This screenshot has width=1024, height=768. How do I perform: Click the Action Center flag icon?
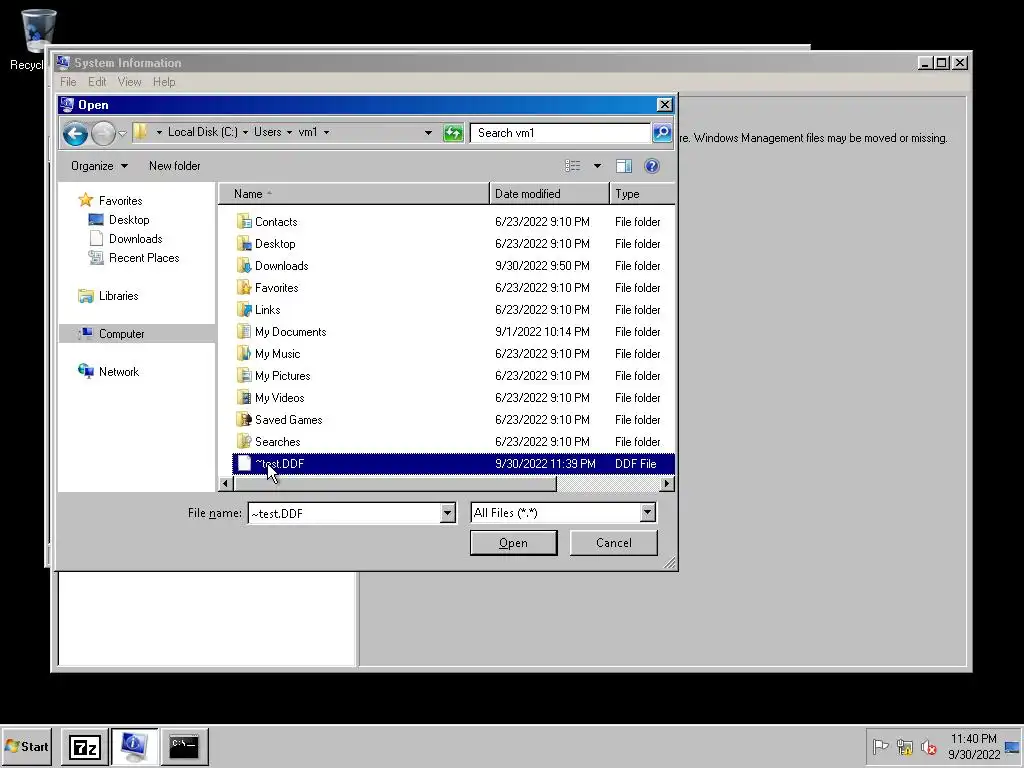pos(880,746)
